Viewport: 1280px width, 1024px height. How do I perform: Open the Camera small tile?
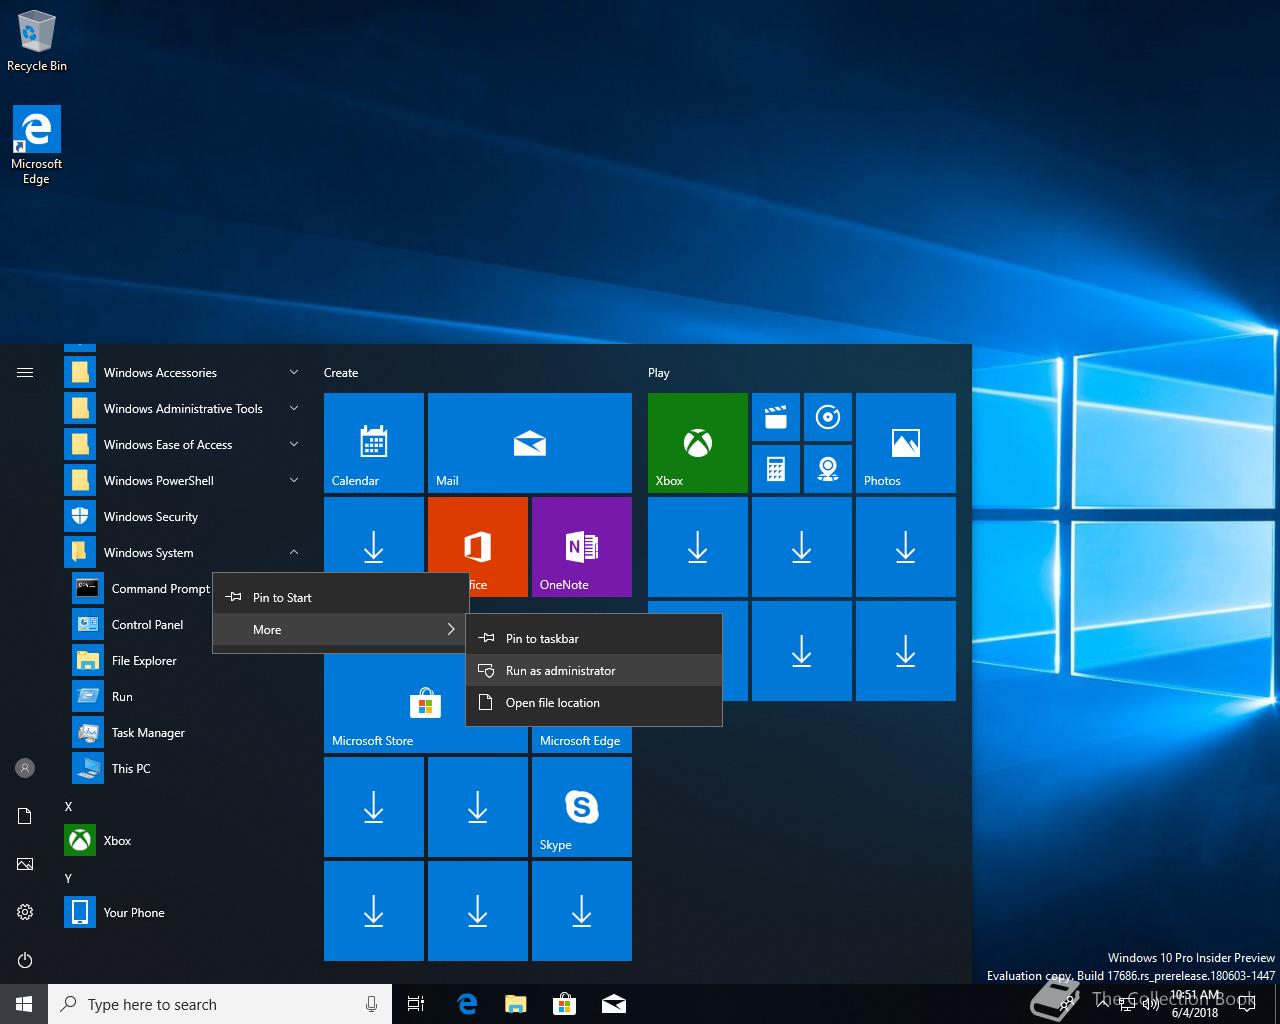pyautogui.click(x=828, y=469)
